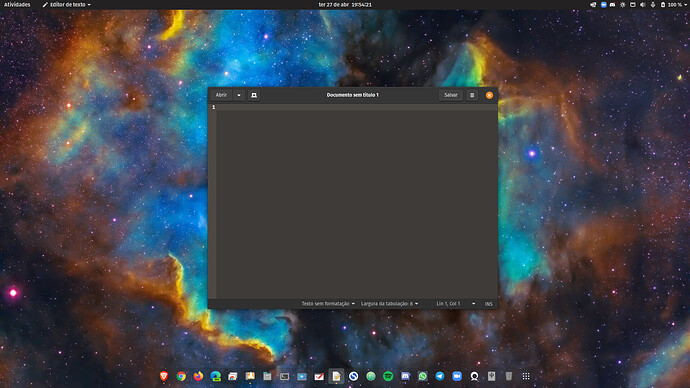
Task: Launch Brave browser from the dock
Action: 164,376
